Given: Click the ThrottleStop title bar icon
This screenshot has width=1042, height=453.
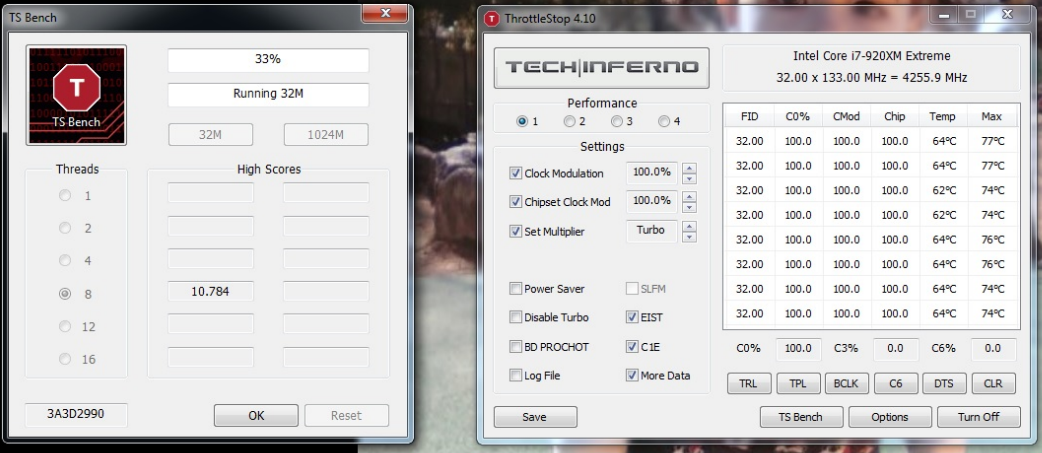Looking at the screenshot, I should (x=491, y=19).
